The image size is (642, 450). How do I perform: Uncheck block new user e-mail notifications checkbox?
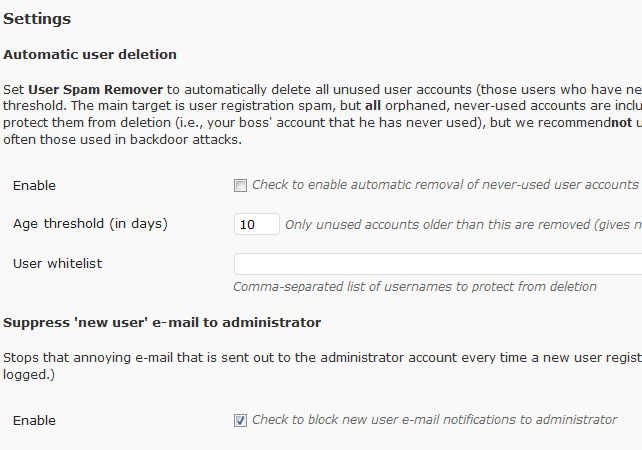tap(240, 421)
